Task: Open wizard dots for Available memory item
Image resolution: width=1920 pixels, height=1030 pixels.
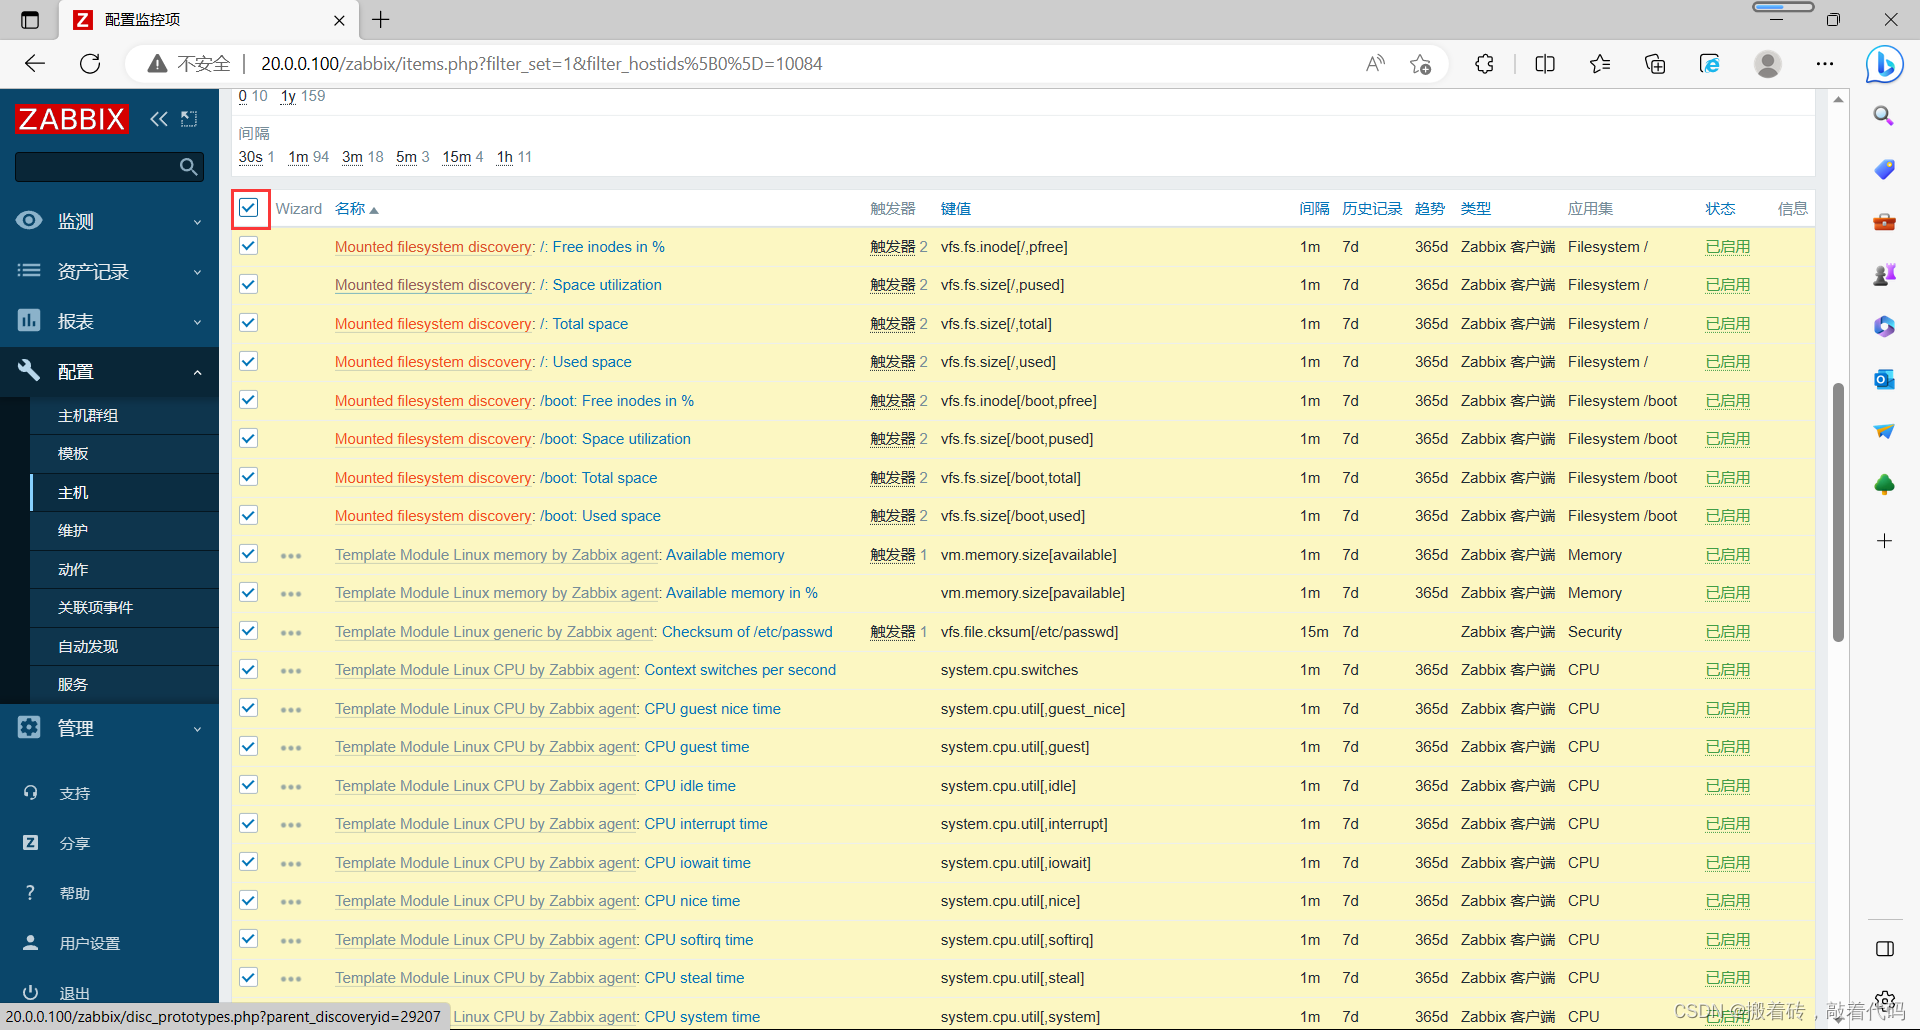Action: point(291,555)
